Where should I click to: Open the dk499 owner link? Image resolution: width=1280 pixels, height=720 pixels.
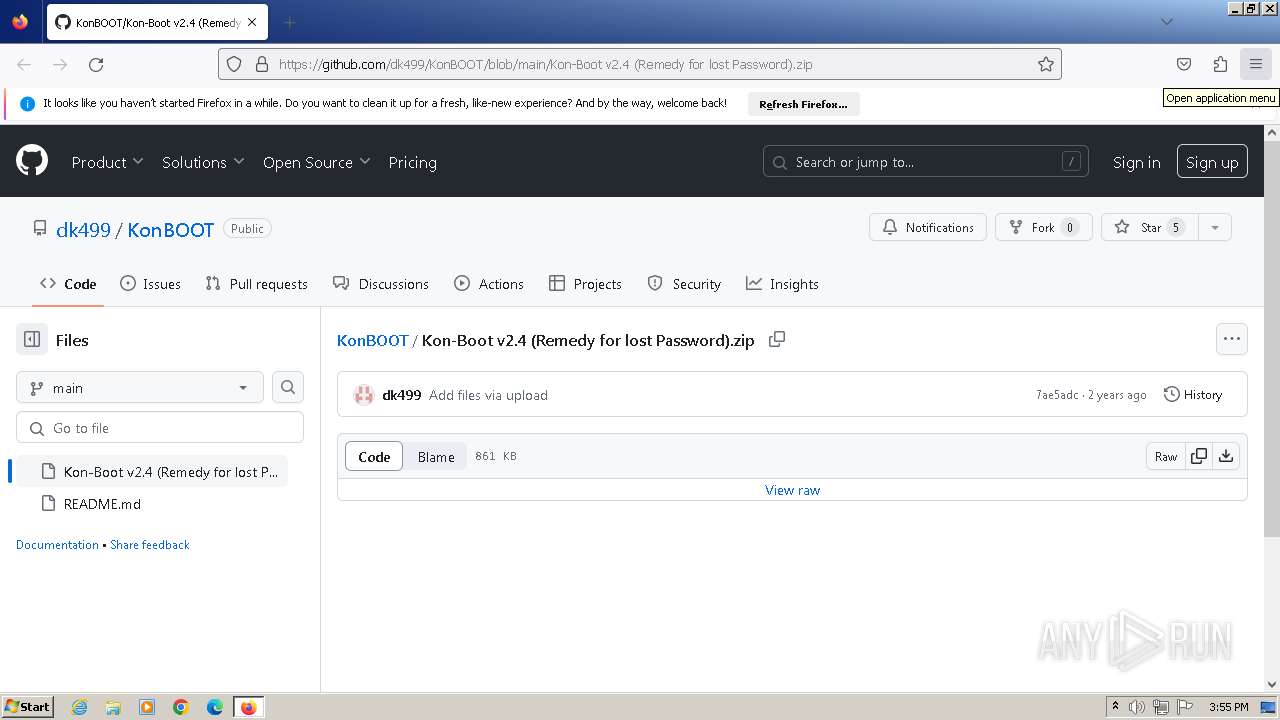pos(83,229)
